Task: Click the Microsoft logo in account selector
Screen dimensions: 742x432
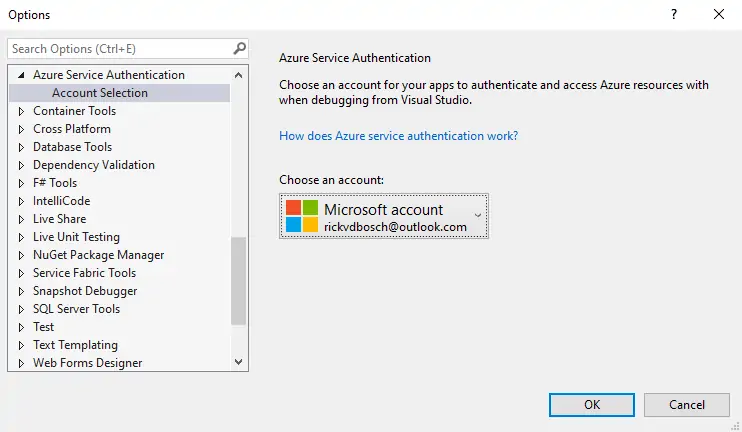Action: [x=302, y=216]
